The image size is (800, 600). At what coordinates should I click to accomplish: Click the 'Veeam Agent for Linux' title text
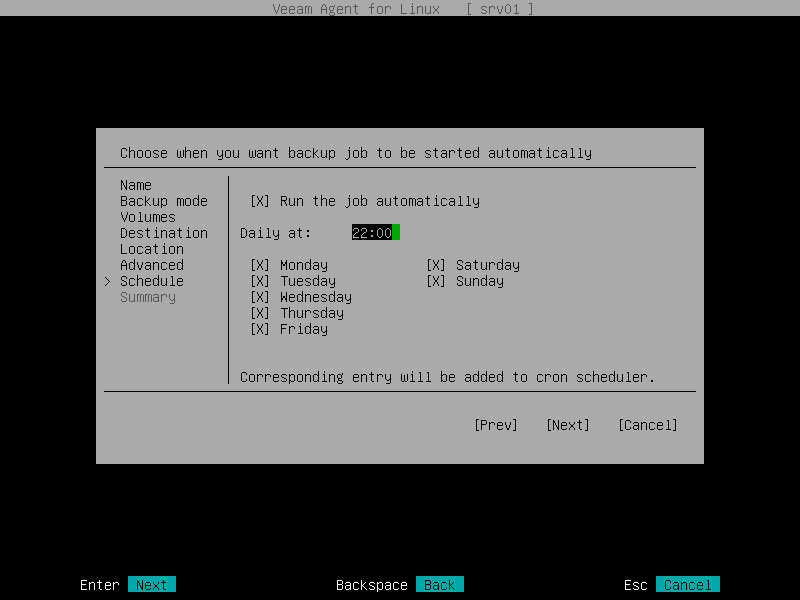click(356, 9)
